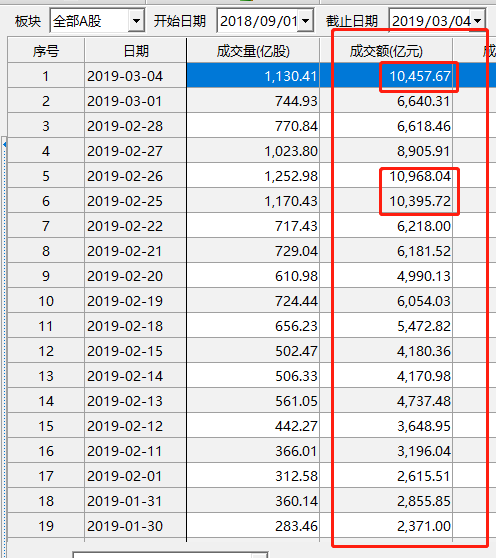
Task: Click the volume cell 744.93
Action: [x=253, y=101]
